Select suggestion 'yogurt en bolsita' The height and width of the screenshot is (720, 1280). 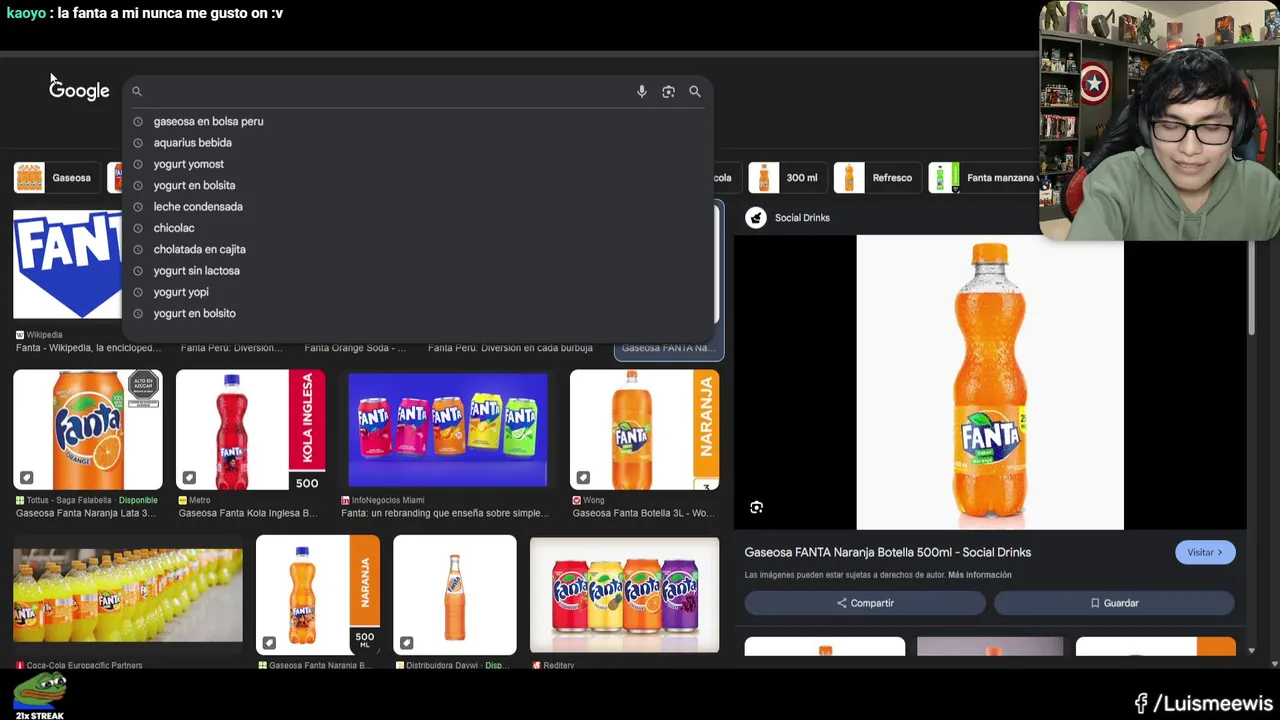point(194,185)
